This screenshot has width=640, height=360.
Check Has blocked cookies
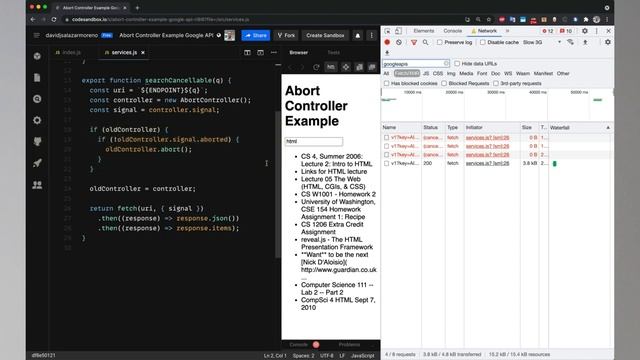pos(386,83)
